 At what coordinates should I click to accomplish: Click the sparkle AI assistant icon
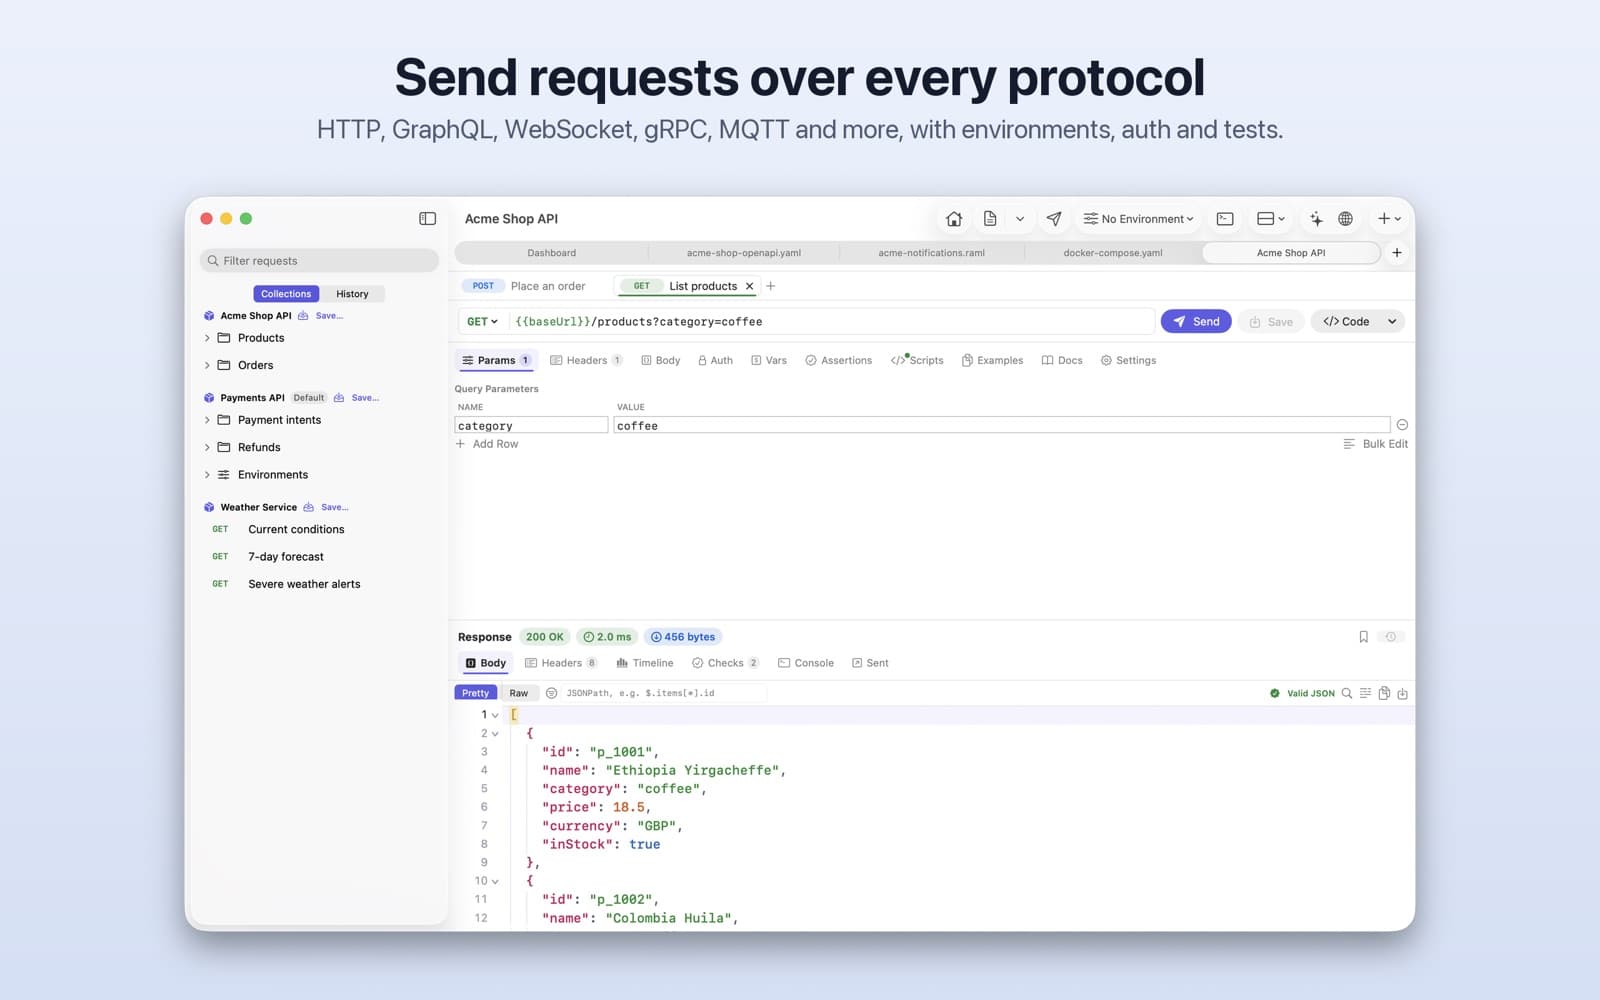tap(1316, 219)
